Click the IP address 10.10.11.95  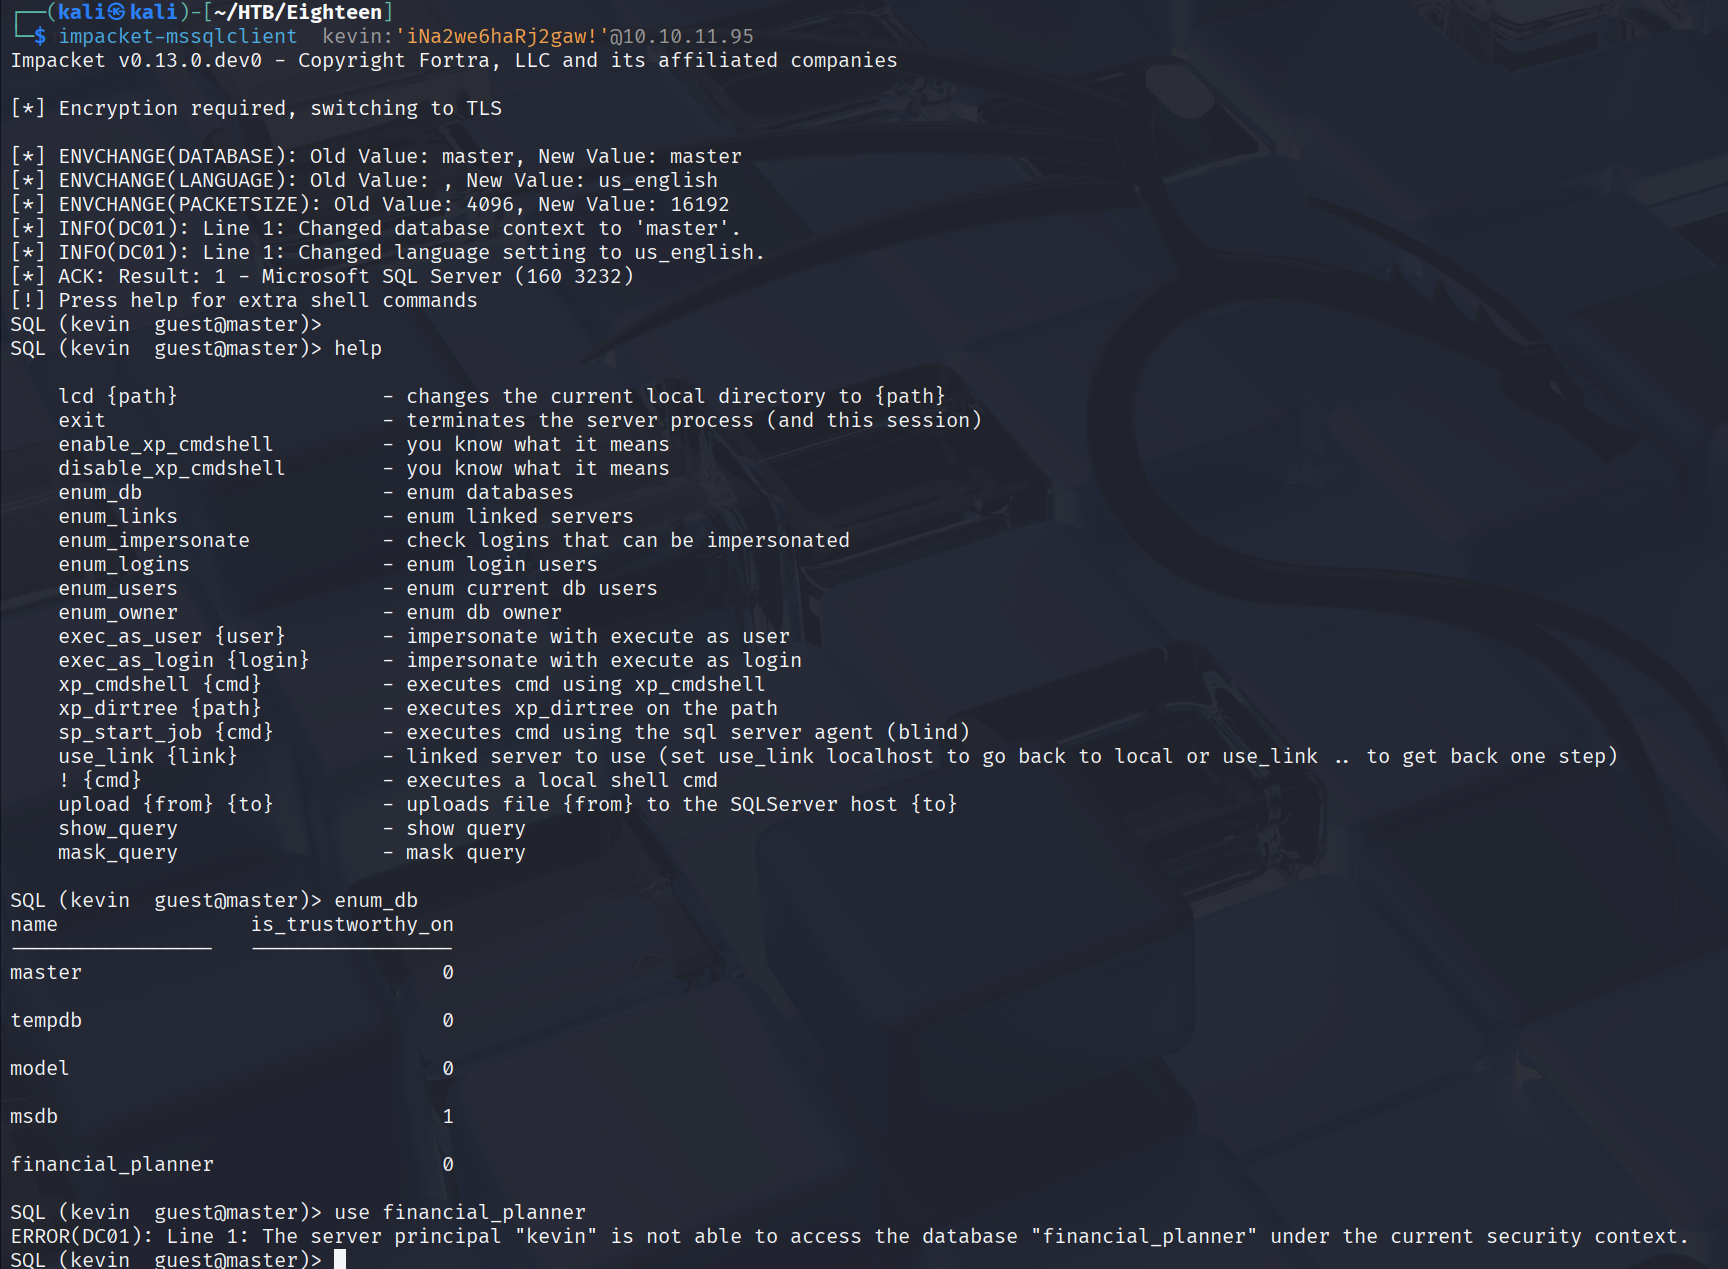689,36
